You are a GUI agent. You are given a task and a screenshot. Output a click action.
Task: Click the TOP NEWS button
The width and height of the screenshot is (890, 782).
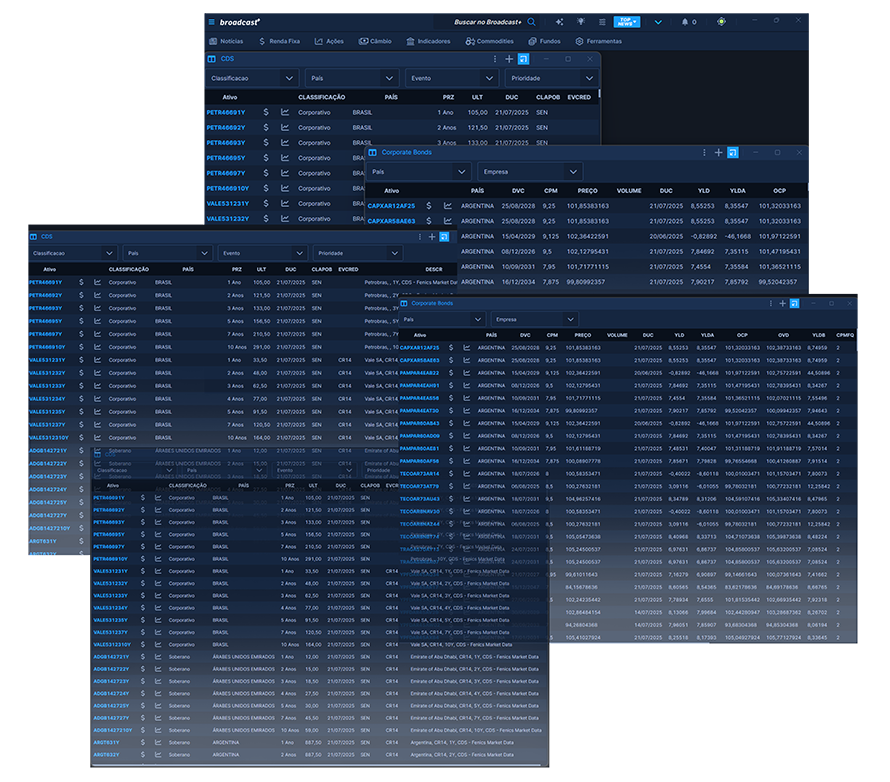627,22
